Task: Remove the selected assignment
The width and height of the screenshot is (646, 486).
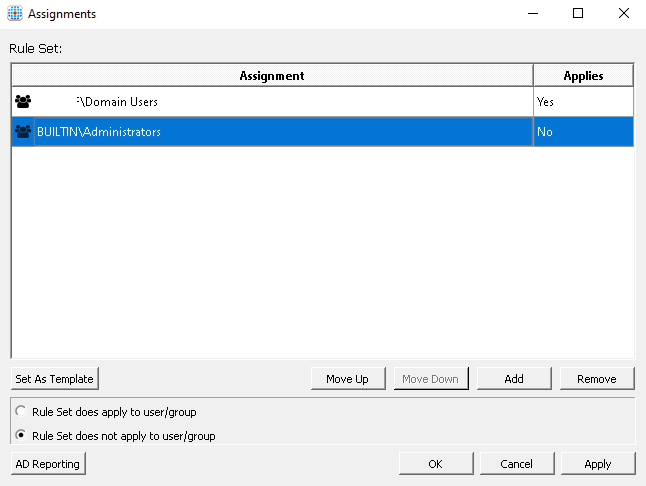Action: [x=597, y=379]
